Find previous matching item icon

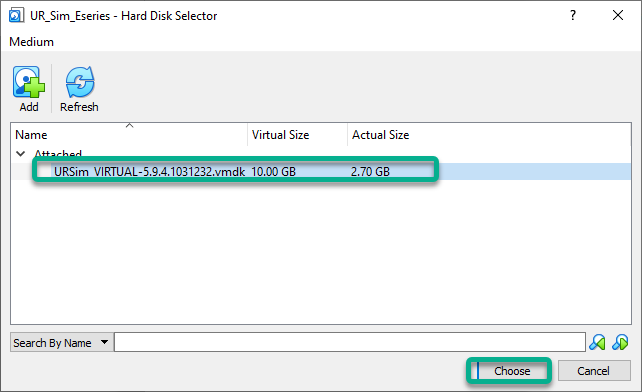(597, 342)
